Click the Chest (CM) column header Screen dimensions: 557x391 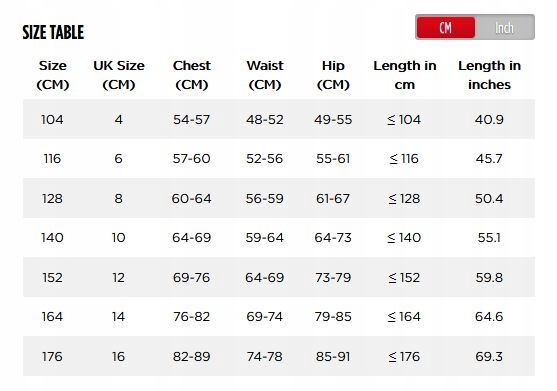[192, 75]
